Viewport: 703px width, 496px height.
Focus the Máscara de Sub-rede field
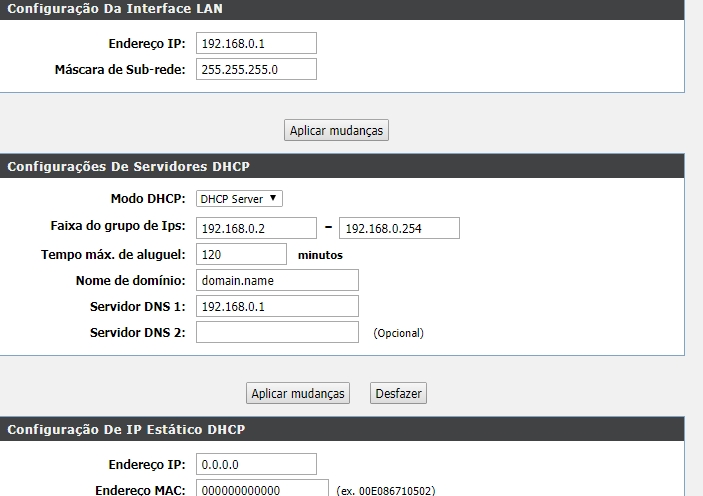pos(256,69)
